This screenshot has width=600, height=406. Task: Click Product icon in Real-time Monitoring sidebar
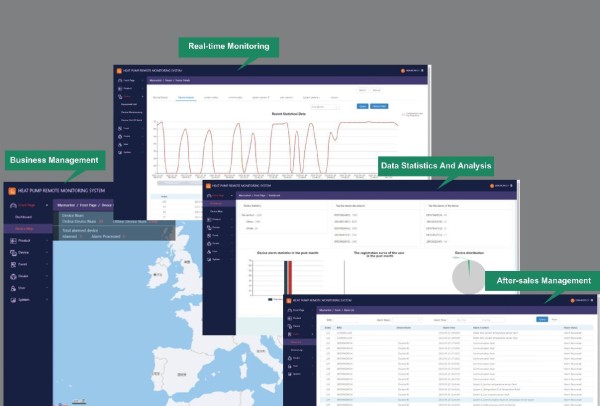click(x=120, y=88)
